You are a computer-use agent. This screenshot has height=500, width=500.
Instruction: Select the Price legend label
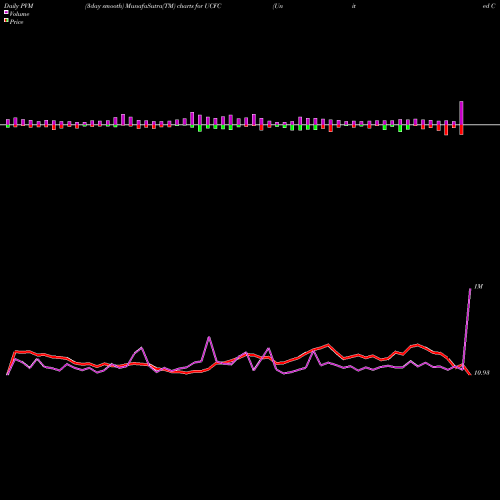(16, 22)
